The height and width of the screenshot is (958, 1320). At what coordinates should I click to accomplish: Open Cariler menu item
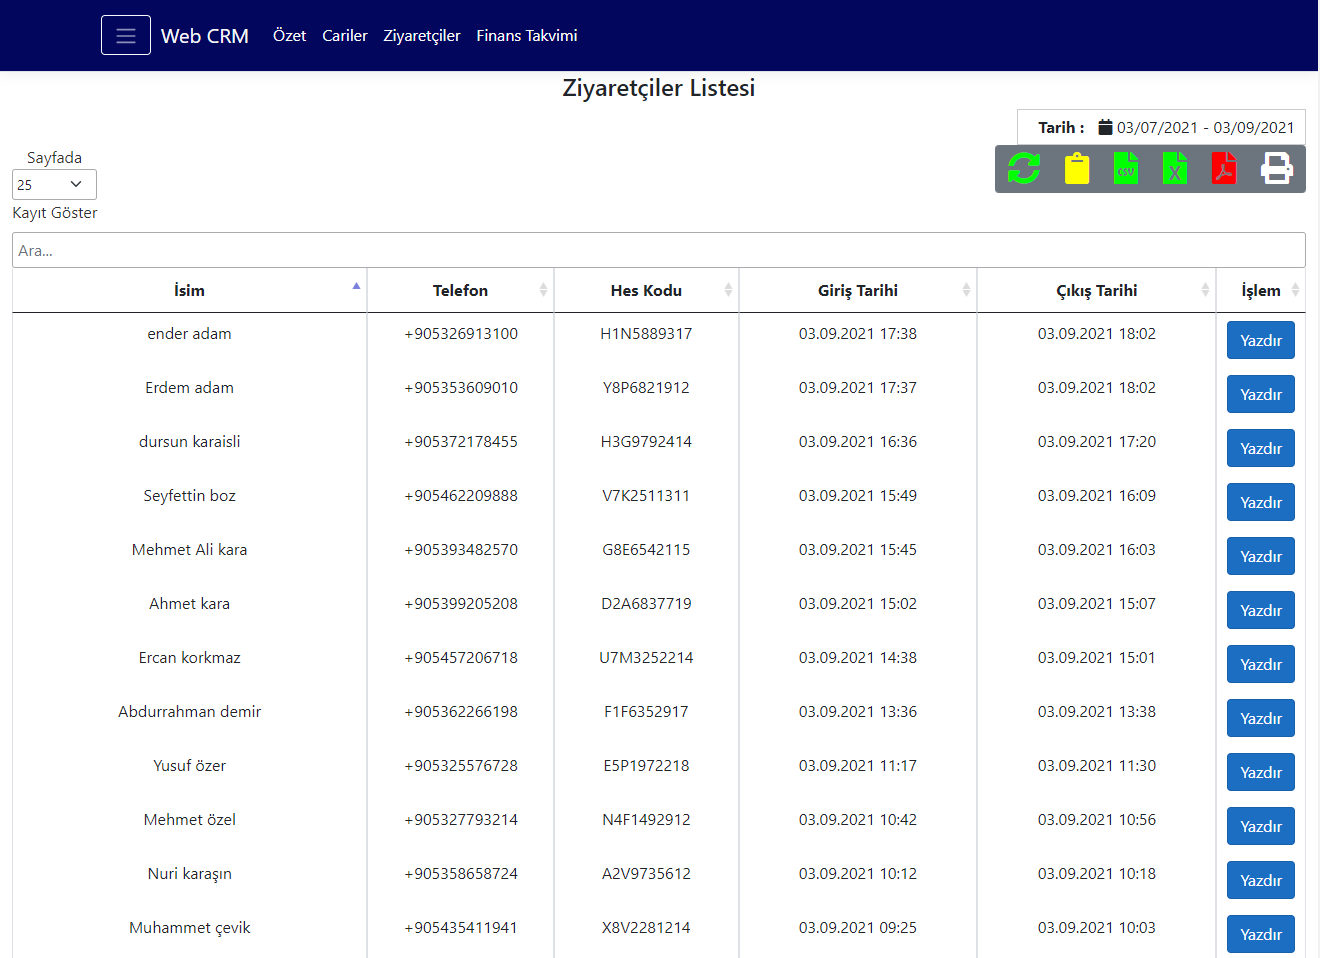345,35
